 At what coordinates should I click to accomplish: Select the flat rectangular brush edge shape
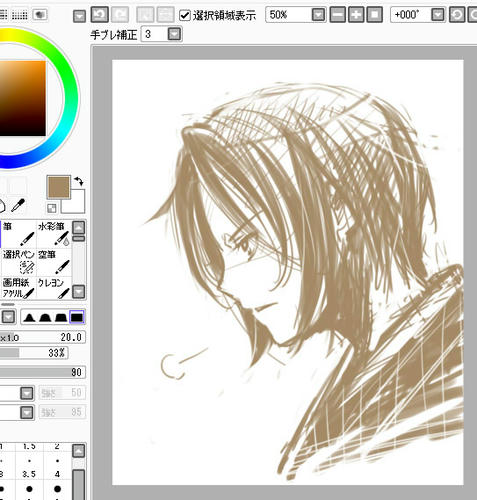77,317
